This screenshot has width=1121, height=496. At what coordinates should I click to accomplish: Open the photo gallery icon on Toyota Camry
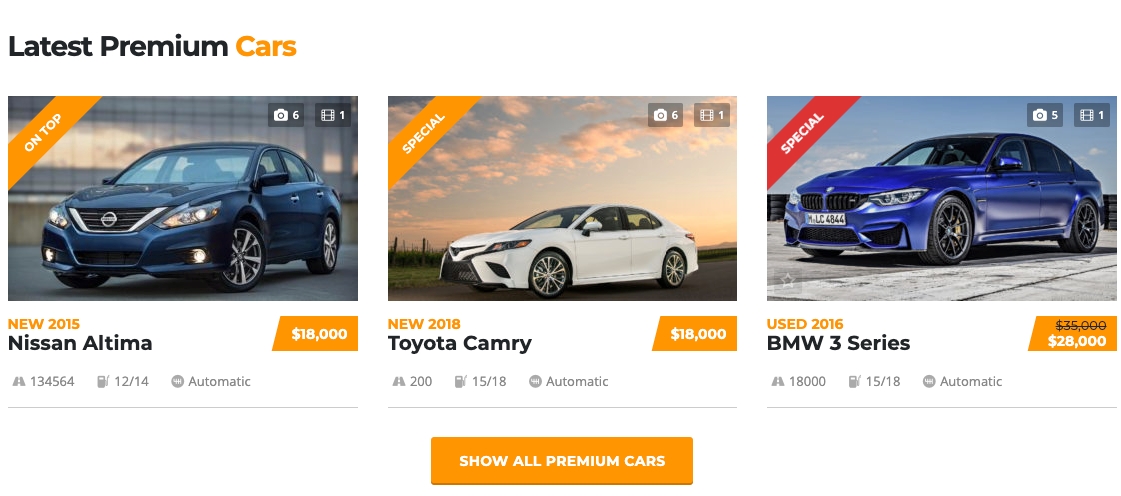[x=660, y=116]
